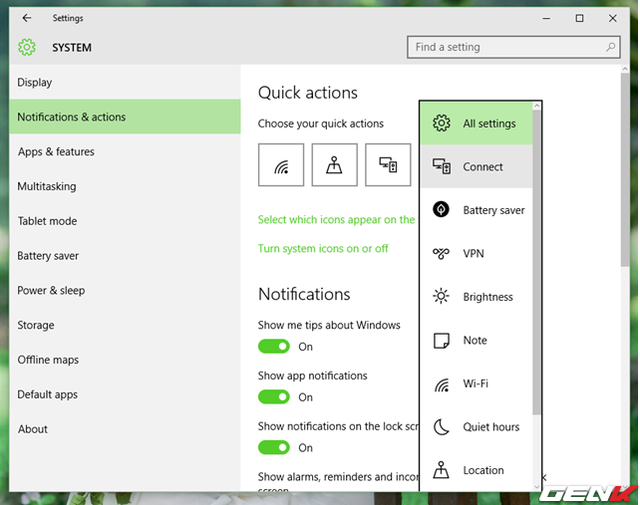Choose VPN option label in dropdown
640x505 pixels.
(x=473, y=254)
